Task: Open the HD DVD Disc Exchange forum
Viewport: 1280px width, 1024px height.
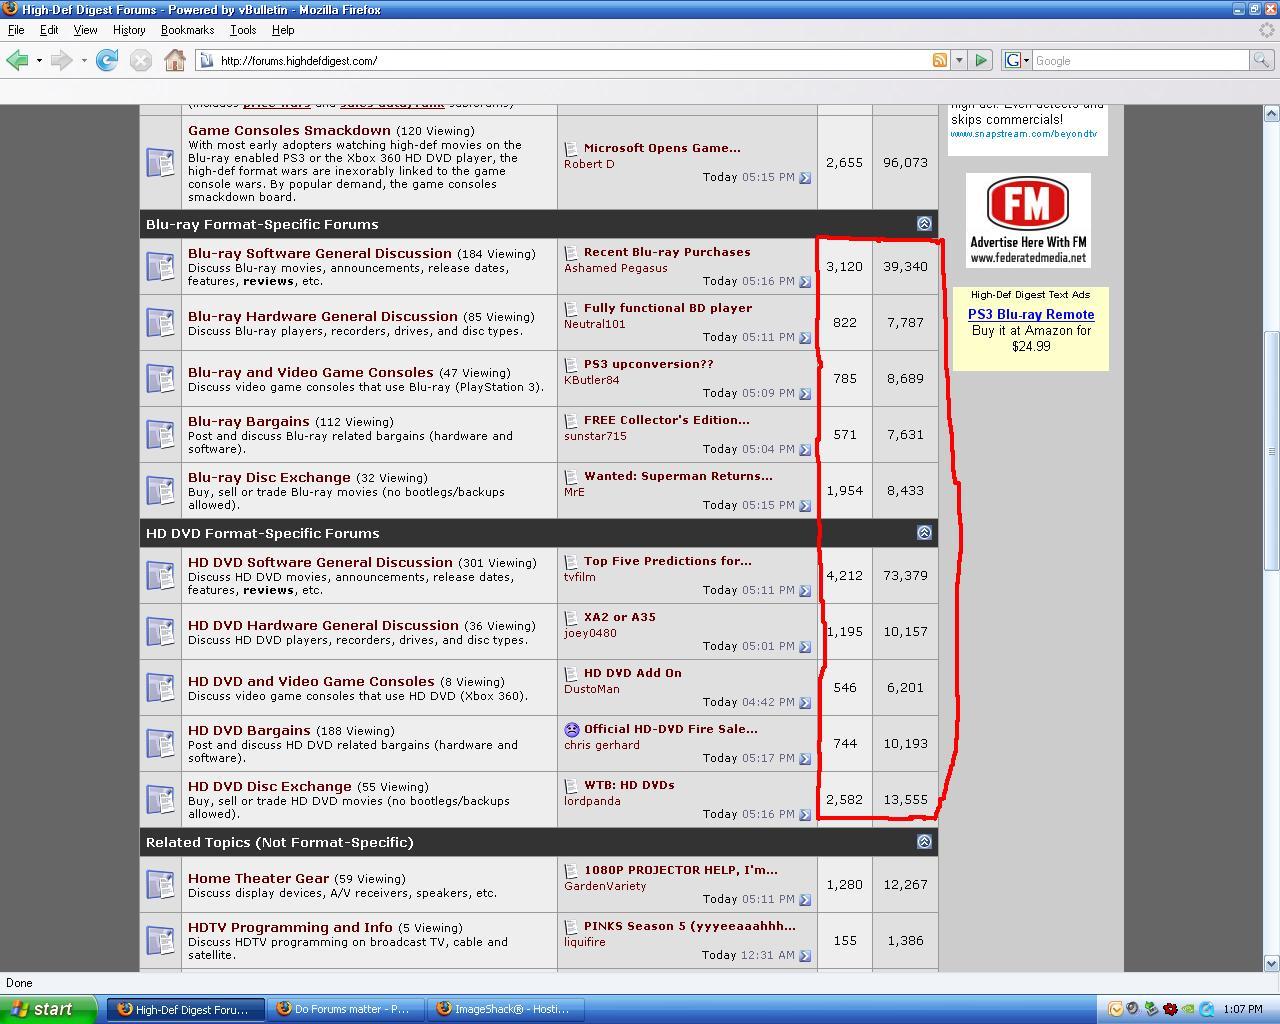Action: (x=270, y=786)
